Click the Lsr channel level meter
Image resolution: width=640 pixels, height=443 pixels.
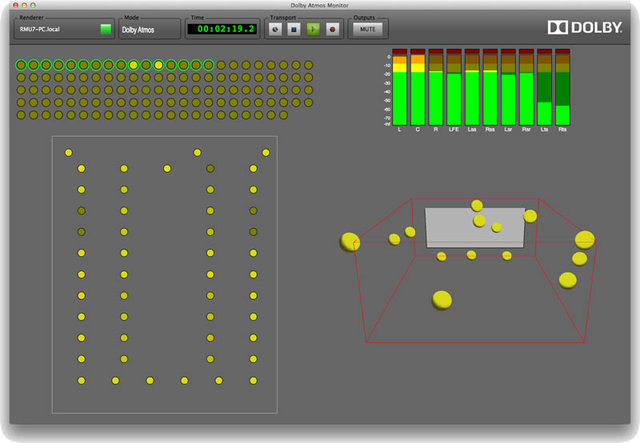click(508, 87)
